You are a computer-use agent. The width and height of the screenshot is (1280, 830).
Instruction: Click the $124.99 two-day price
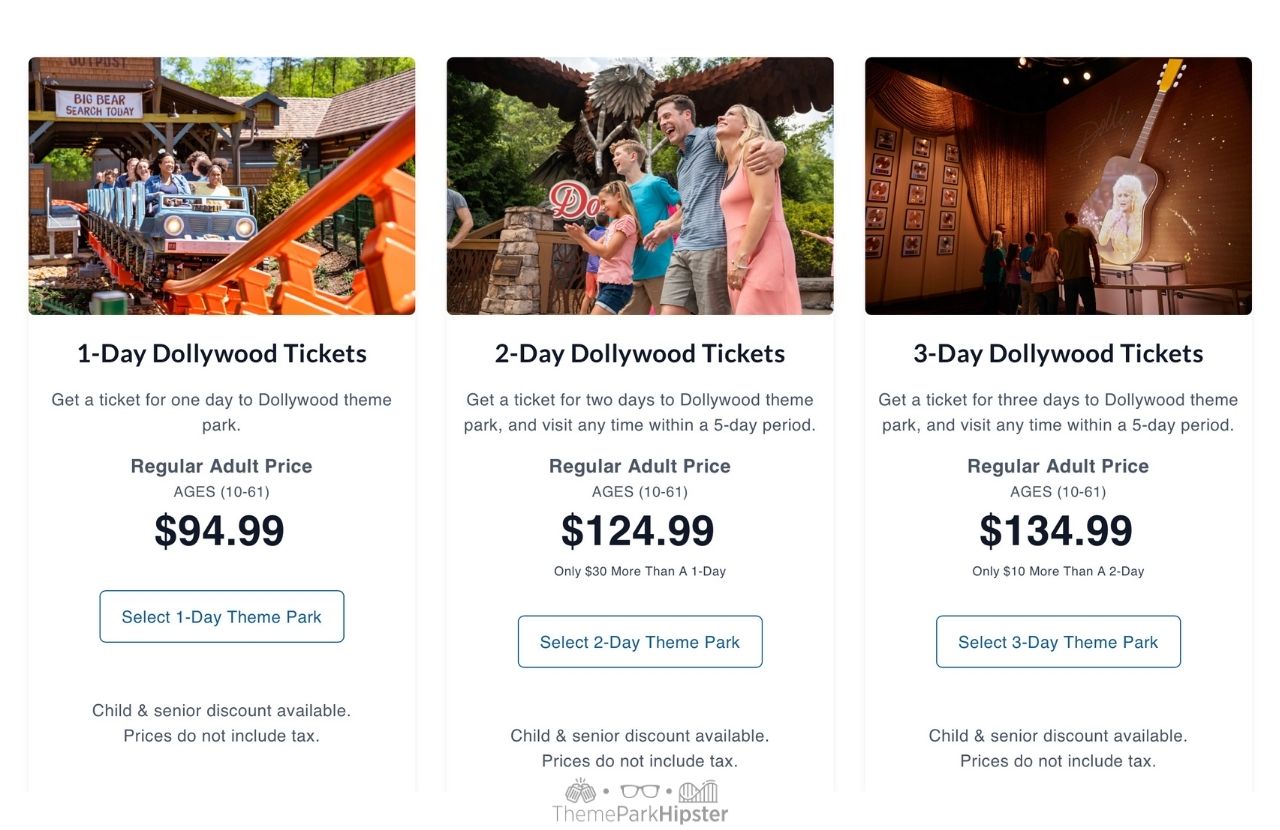coord(638,531)
